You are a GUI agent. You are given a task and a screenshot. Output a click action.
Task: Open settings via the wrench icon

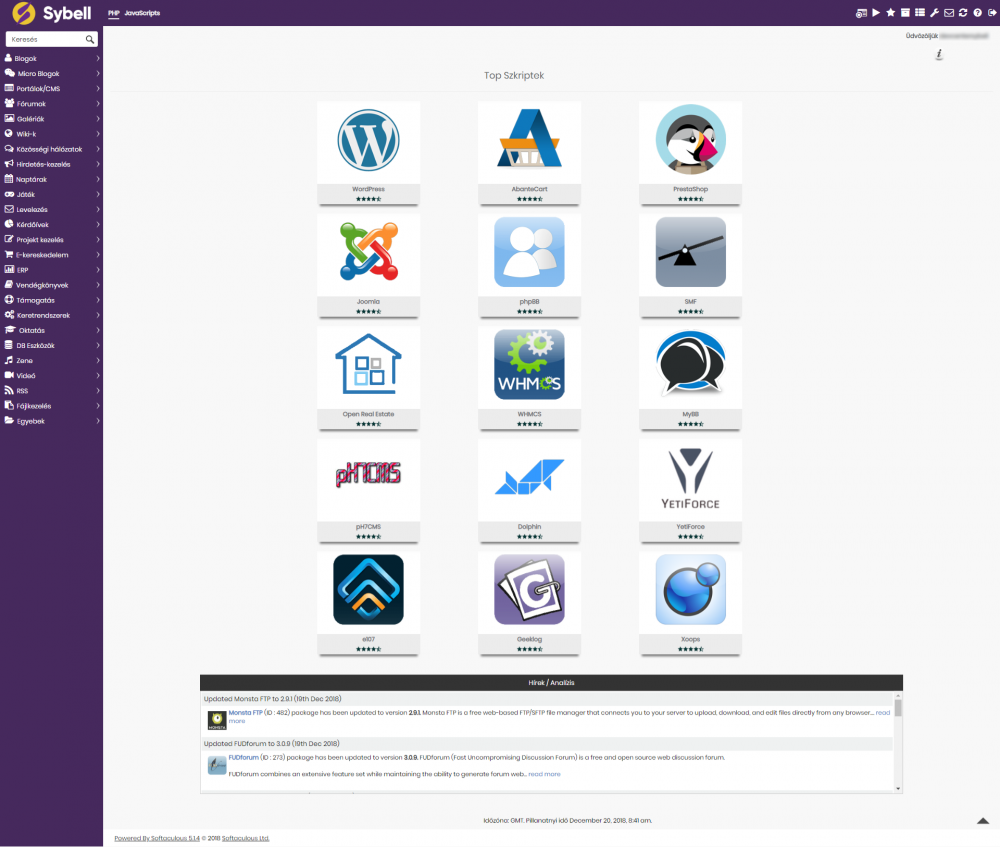pos(934,13)
